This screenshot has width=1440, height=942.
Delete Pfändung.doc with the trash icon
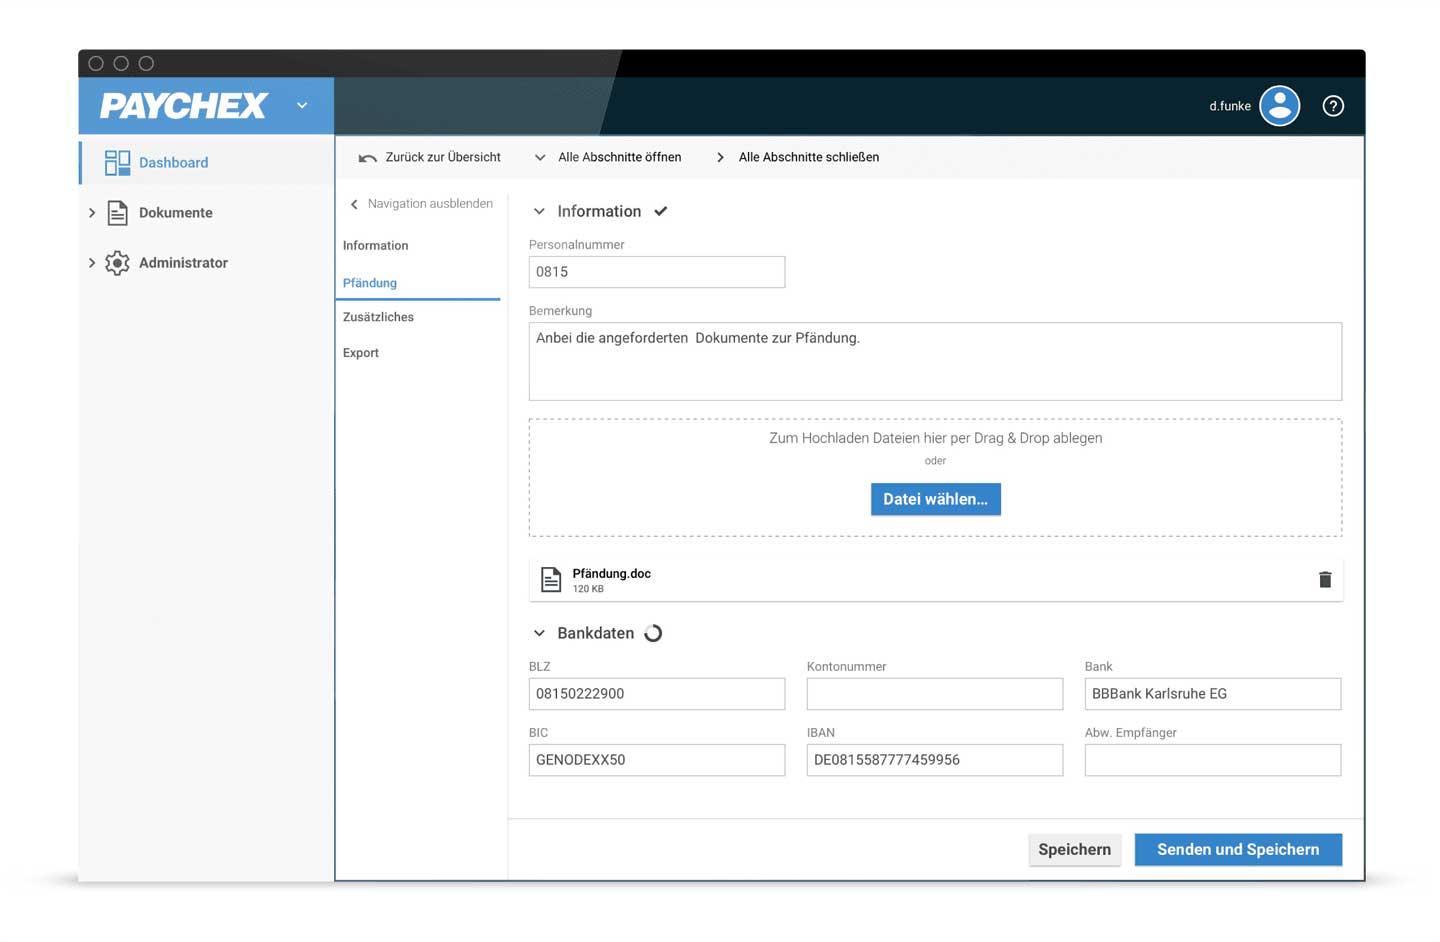[1325, 580]
